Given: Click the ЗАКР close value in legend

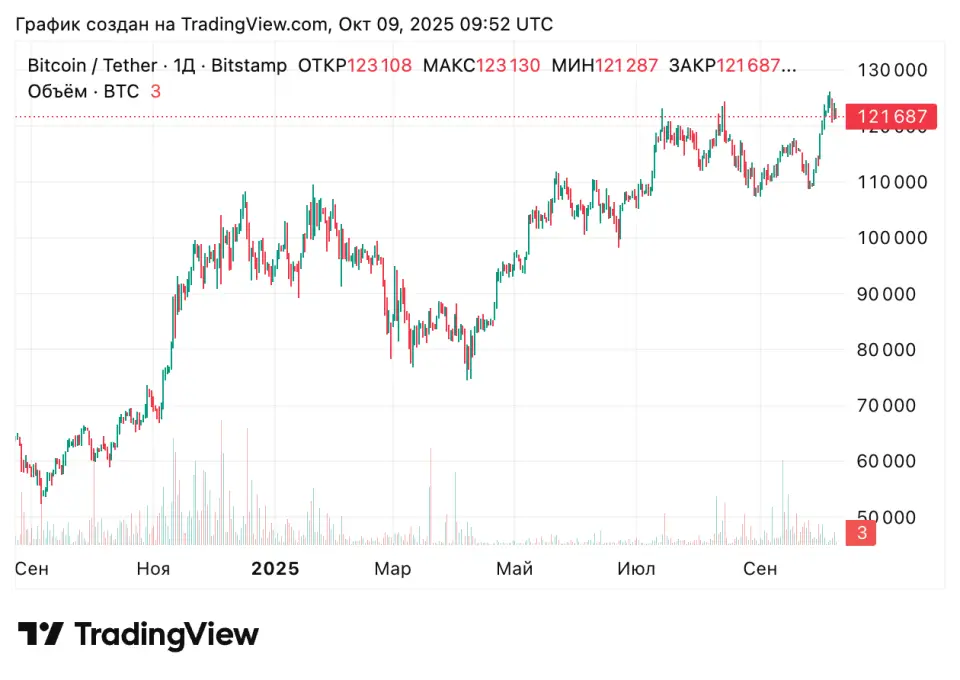Looking at the screenshot, I should pyautogui.click(x=732, y=66).
